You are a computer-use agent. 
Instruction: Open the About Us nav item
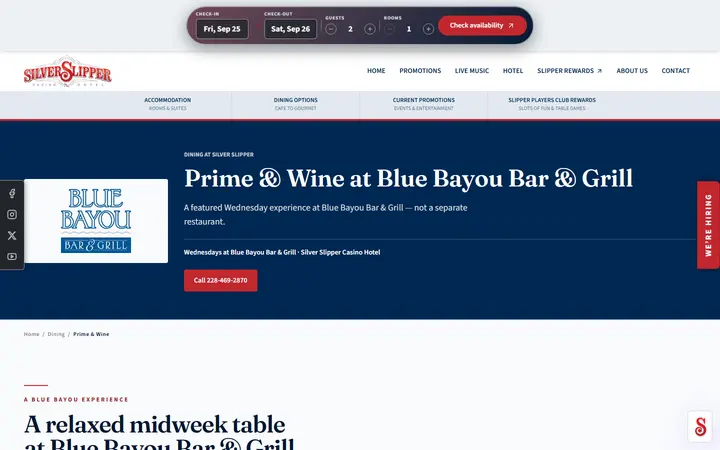pos(632,71)
